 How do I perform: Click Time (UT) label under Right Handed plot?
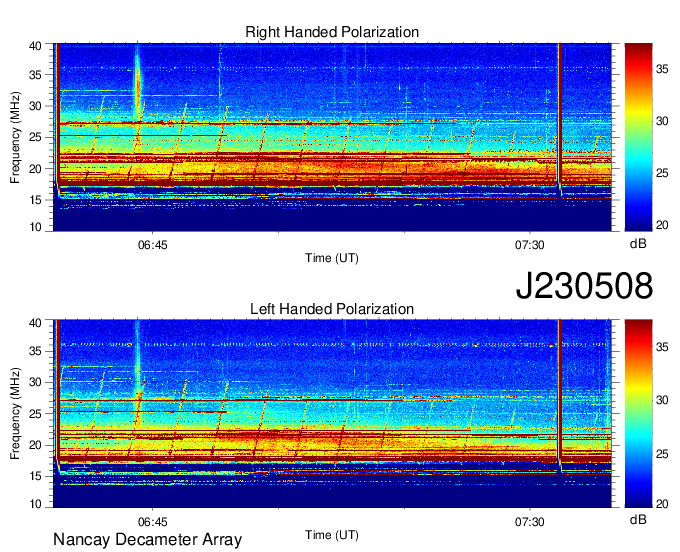click(332, 258)
